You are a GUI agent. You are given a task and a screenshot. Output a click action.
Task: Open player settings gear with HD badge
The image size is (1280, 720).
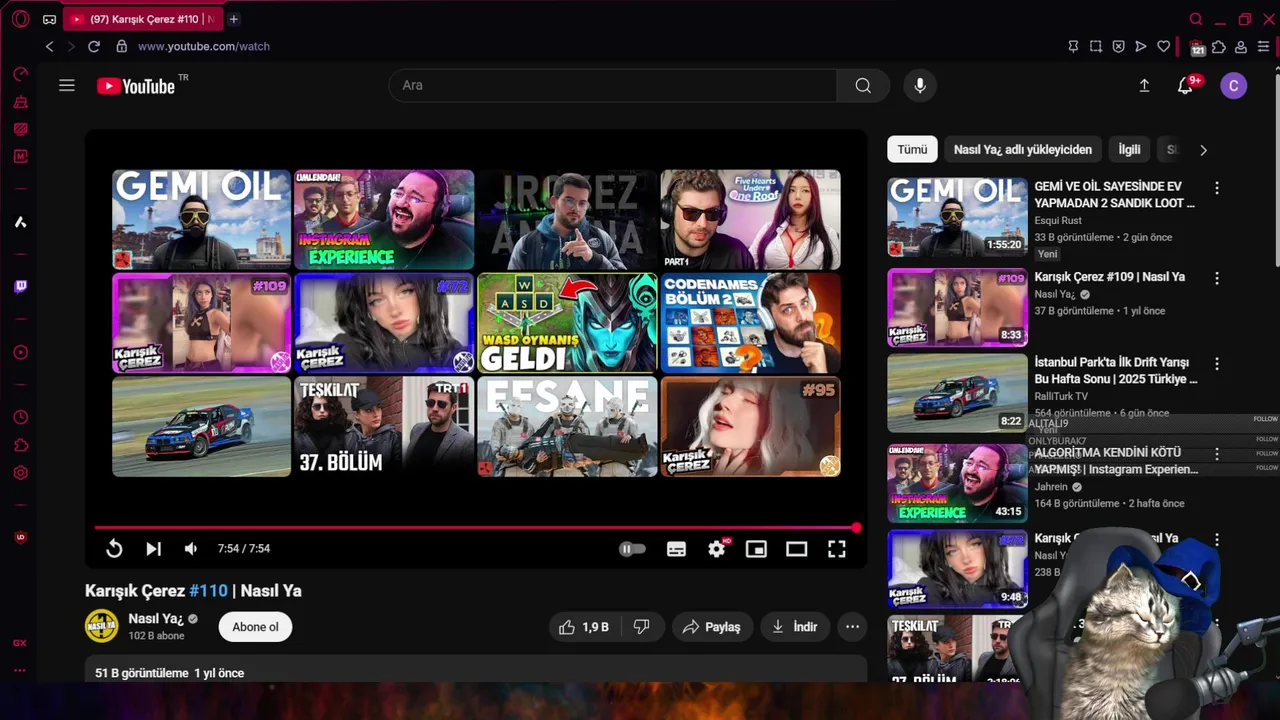(x=718, y=548)
